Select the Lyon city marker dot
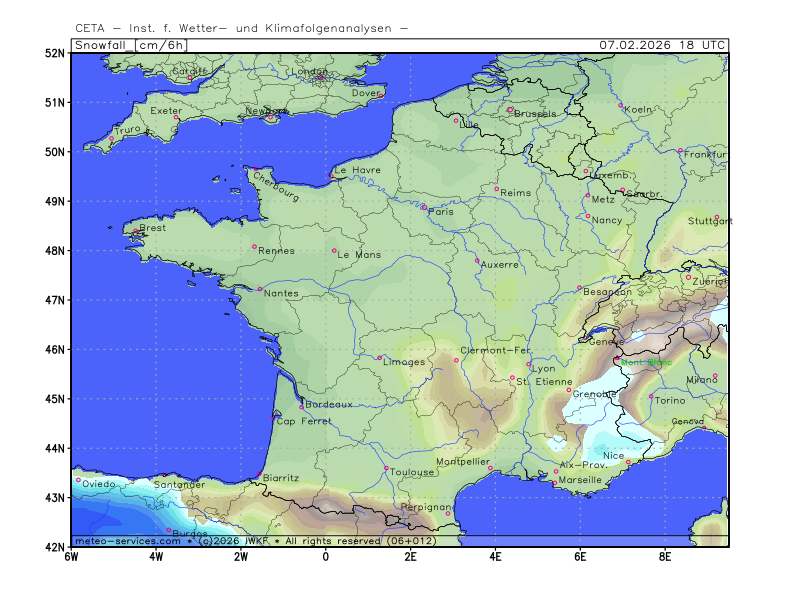Viewport: 800px width, 600px height. pyautogui.click(x=529, y=364)
